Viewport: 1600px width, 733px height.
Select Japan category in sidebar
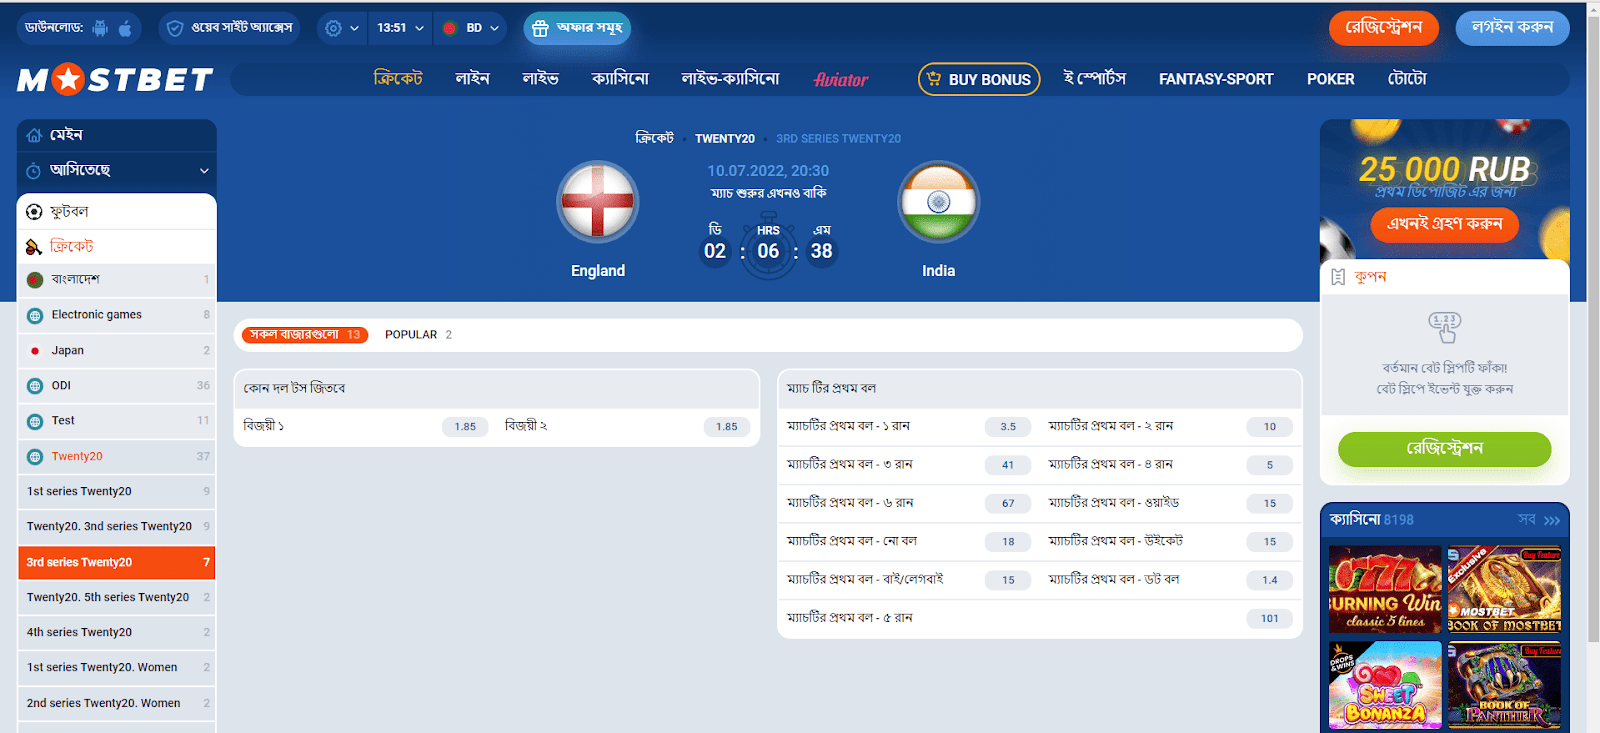click(117, 351)
